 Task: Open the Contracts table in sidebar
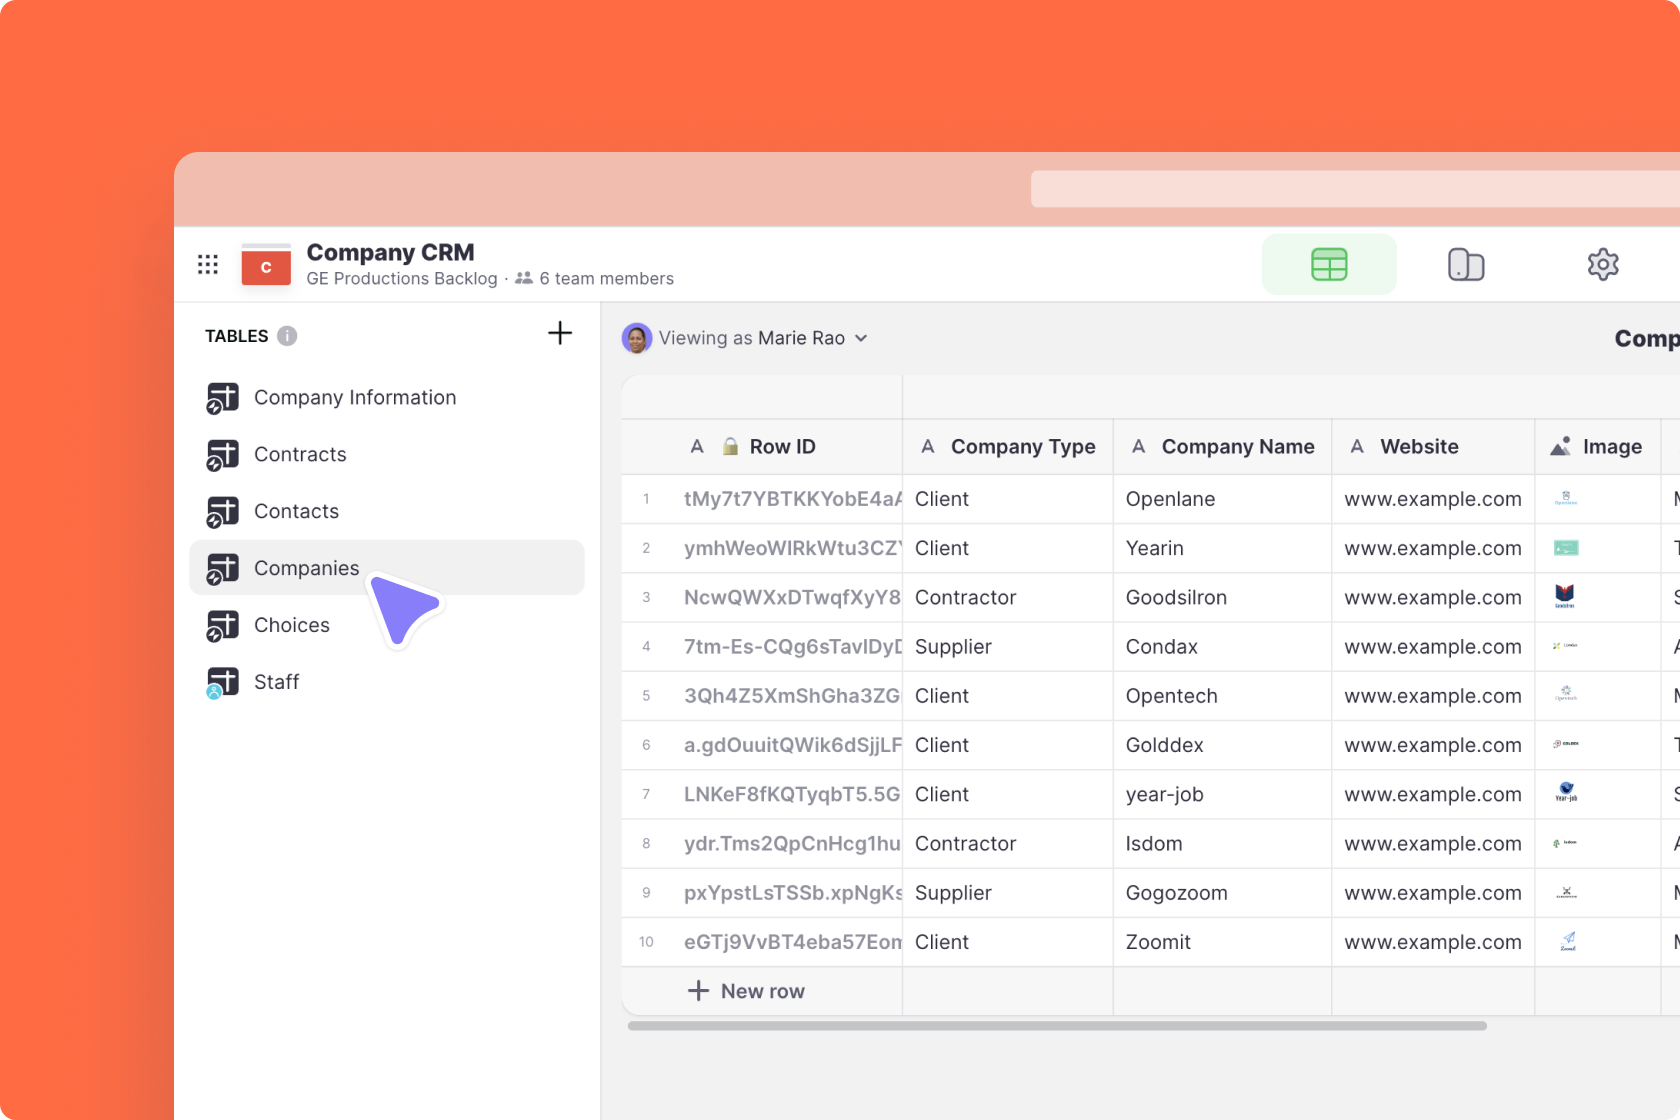coord(300,455)
